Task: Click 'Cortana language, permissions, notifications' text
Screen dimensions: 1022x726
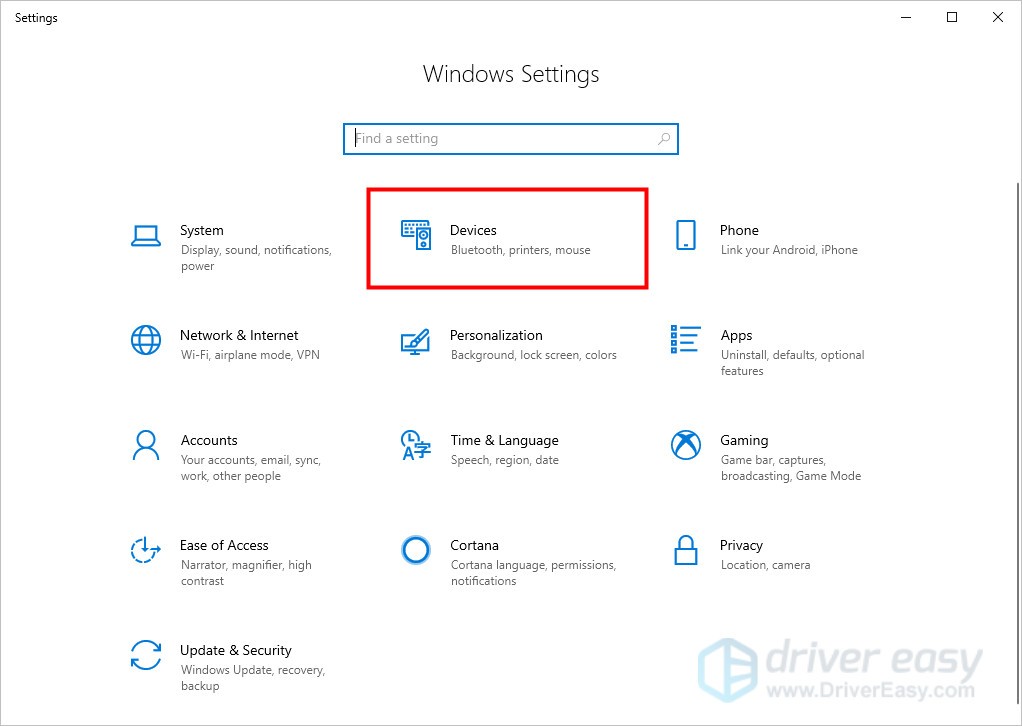Action: point(533,573)
